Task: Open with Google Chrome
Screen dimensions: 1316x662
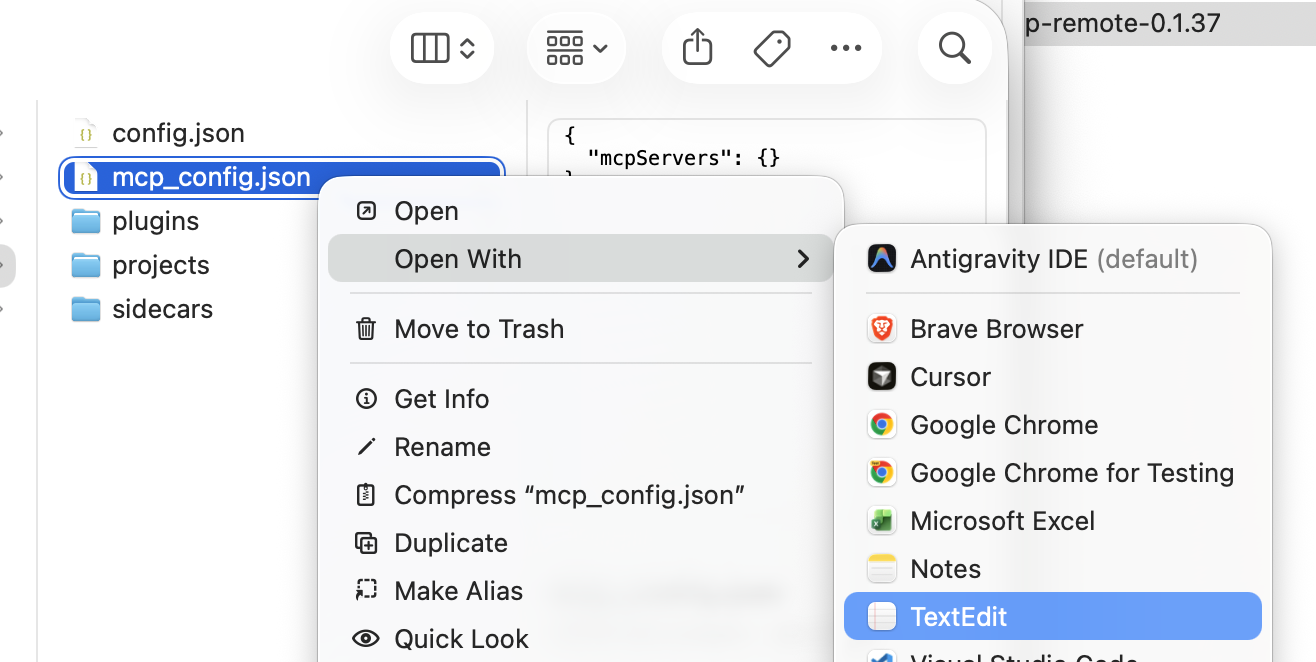Action: click(1053, 425)
